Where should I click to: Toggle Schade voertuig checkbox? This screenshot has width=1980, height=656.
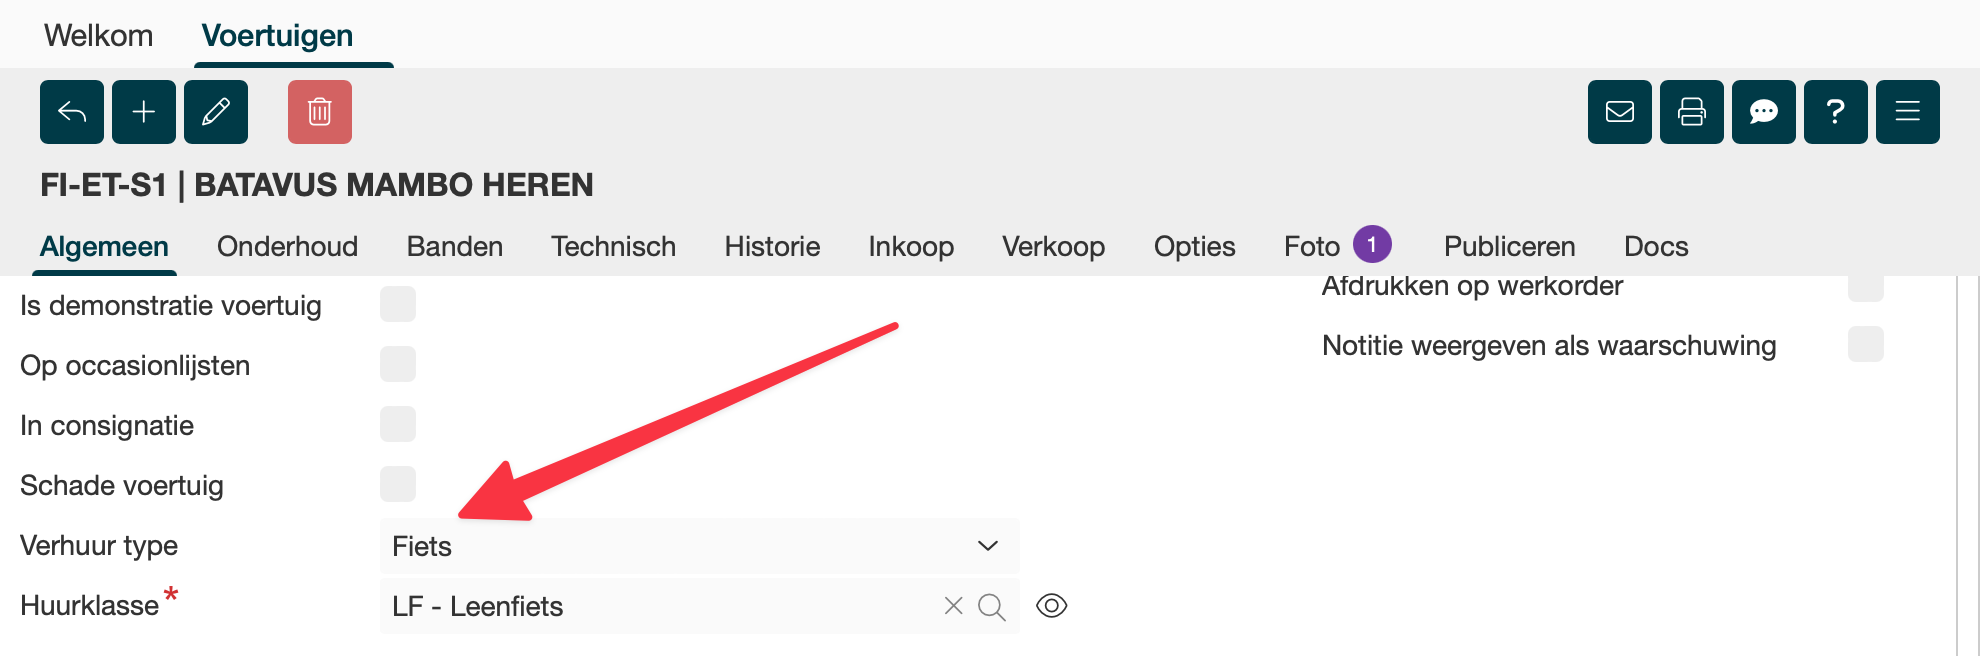pyautogui.click(x=398, y=485)
